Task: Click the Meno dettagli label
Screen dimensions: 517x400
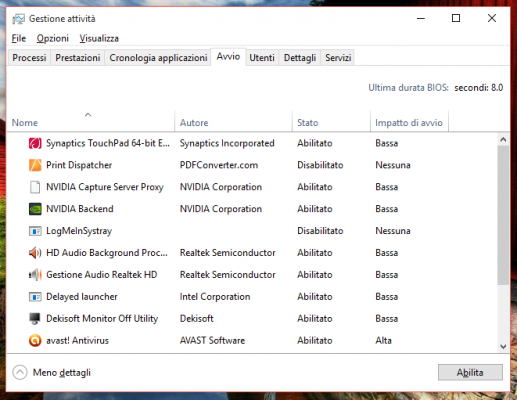Action: [62, 373]
